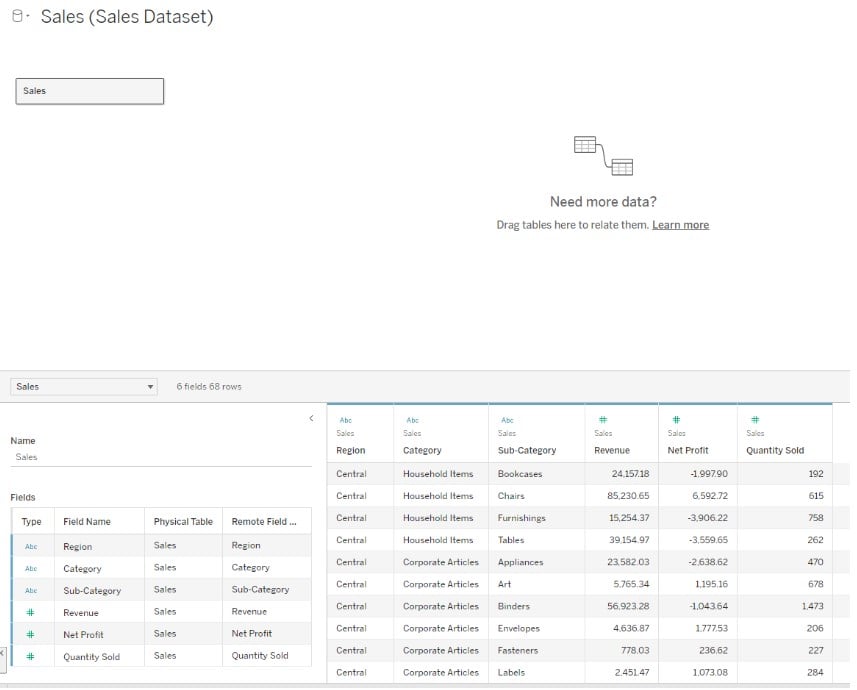
Task: Click the quantity sold value 615
Action: point(815,496)
